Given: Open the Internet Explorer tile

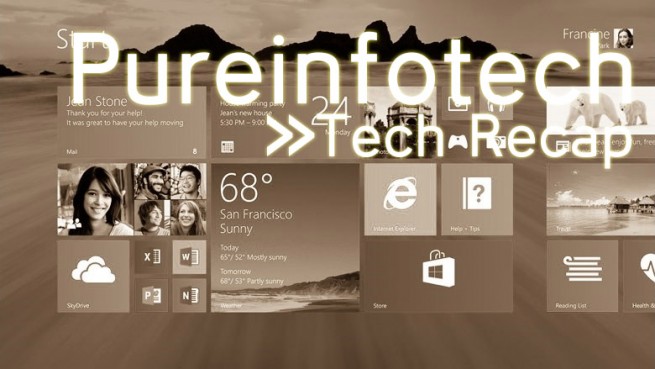Looking at the screenshot, I should coord(400,199).
